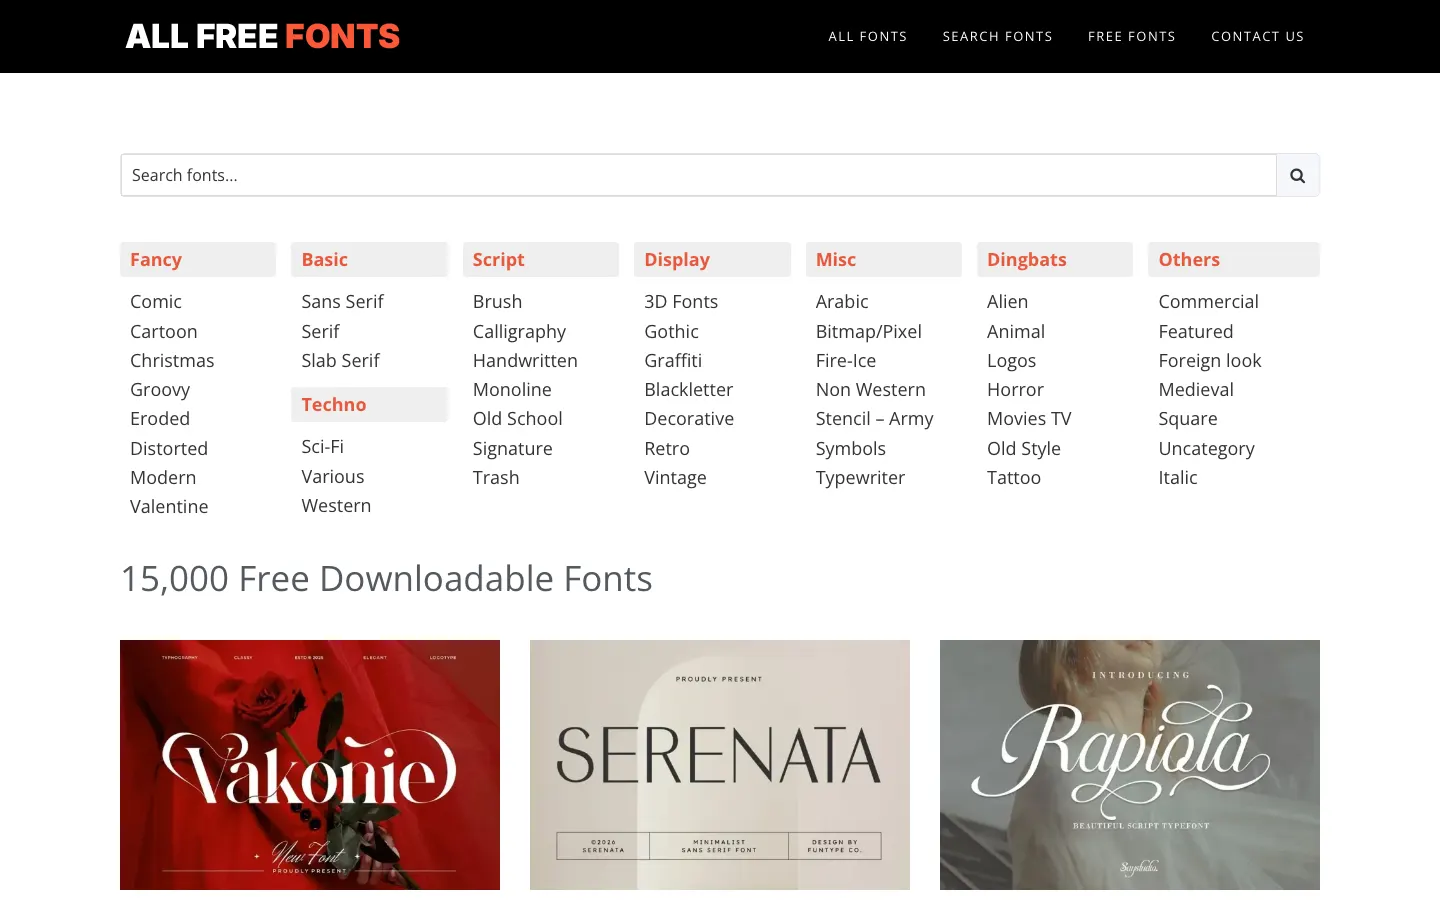Browse Tattoo fonts under Dingbats

click(1013, 477)
